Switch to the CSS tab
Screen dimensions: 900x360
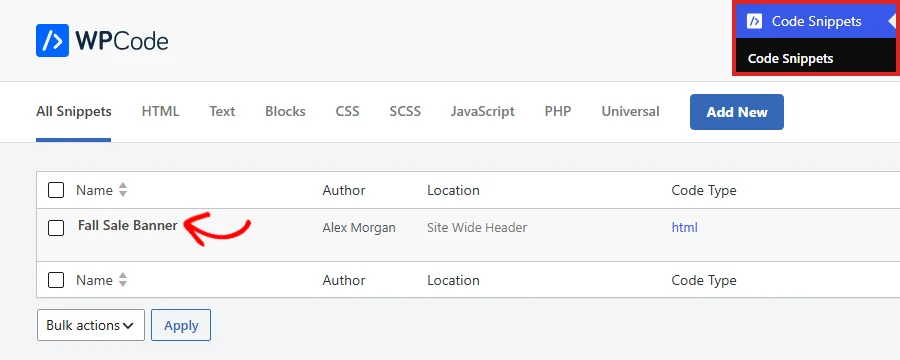click(x=347, y=111)
